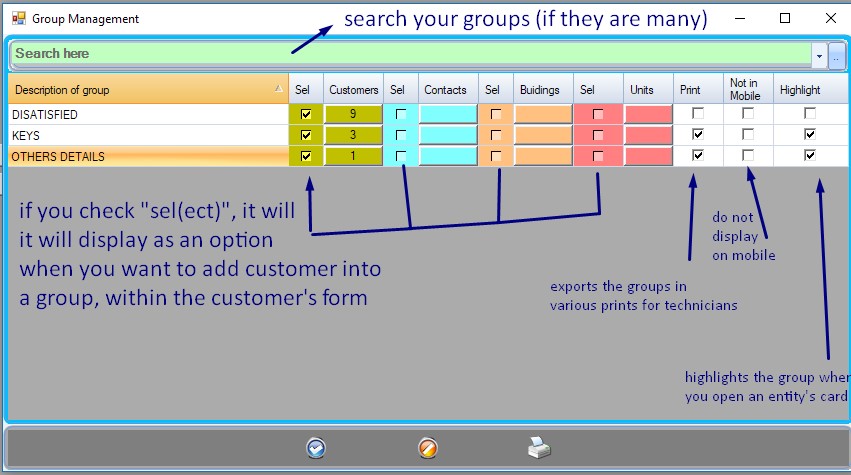The width and height of the screenshot is (851, 475).
Task: Click the orange edit pencil icon
Action: (x=428, y=448)
